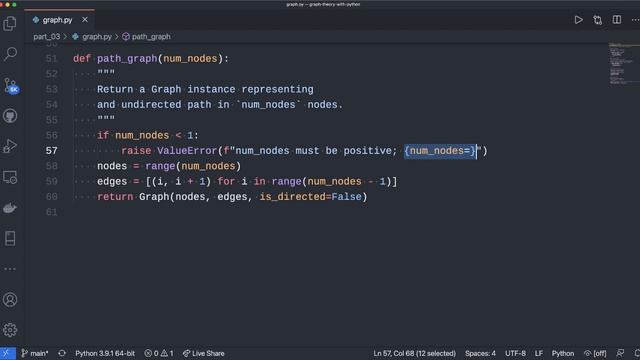Screen dimensions: 640x360
Task: Open the Remote Explorer icon
Action: tap(10, 177)
